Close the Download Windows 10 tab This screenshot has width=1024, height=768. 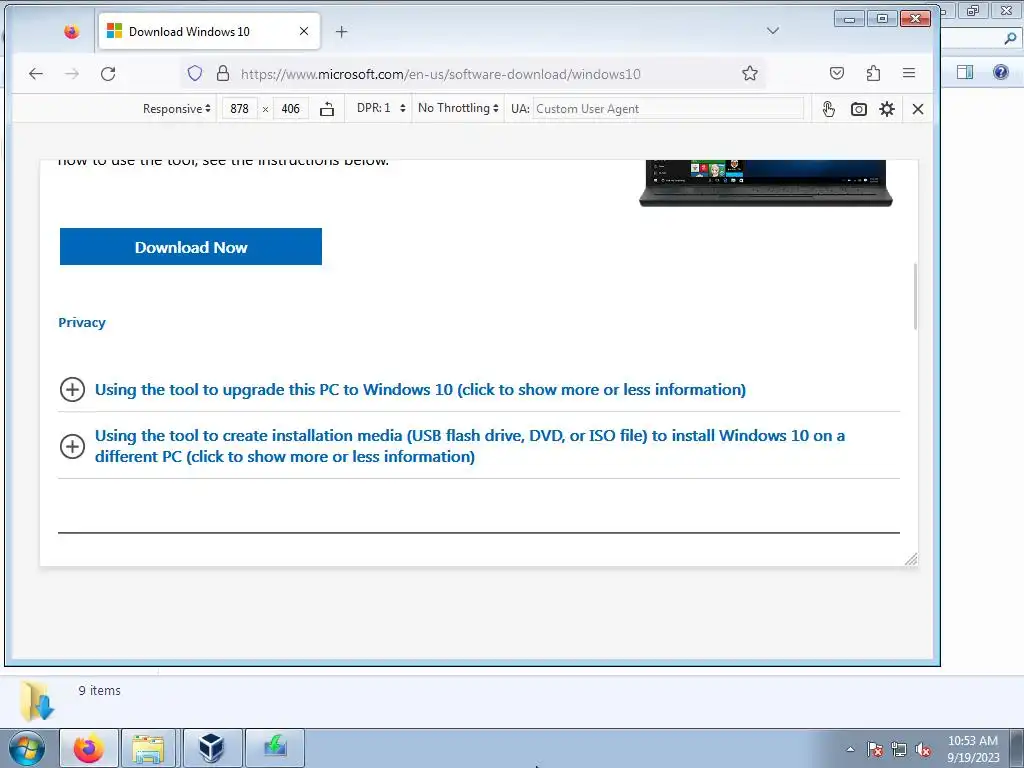pos(304,31)
